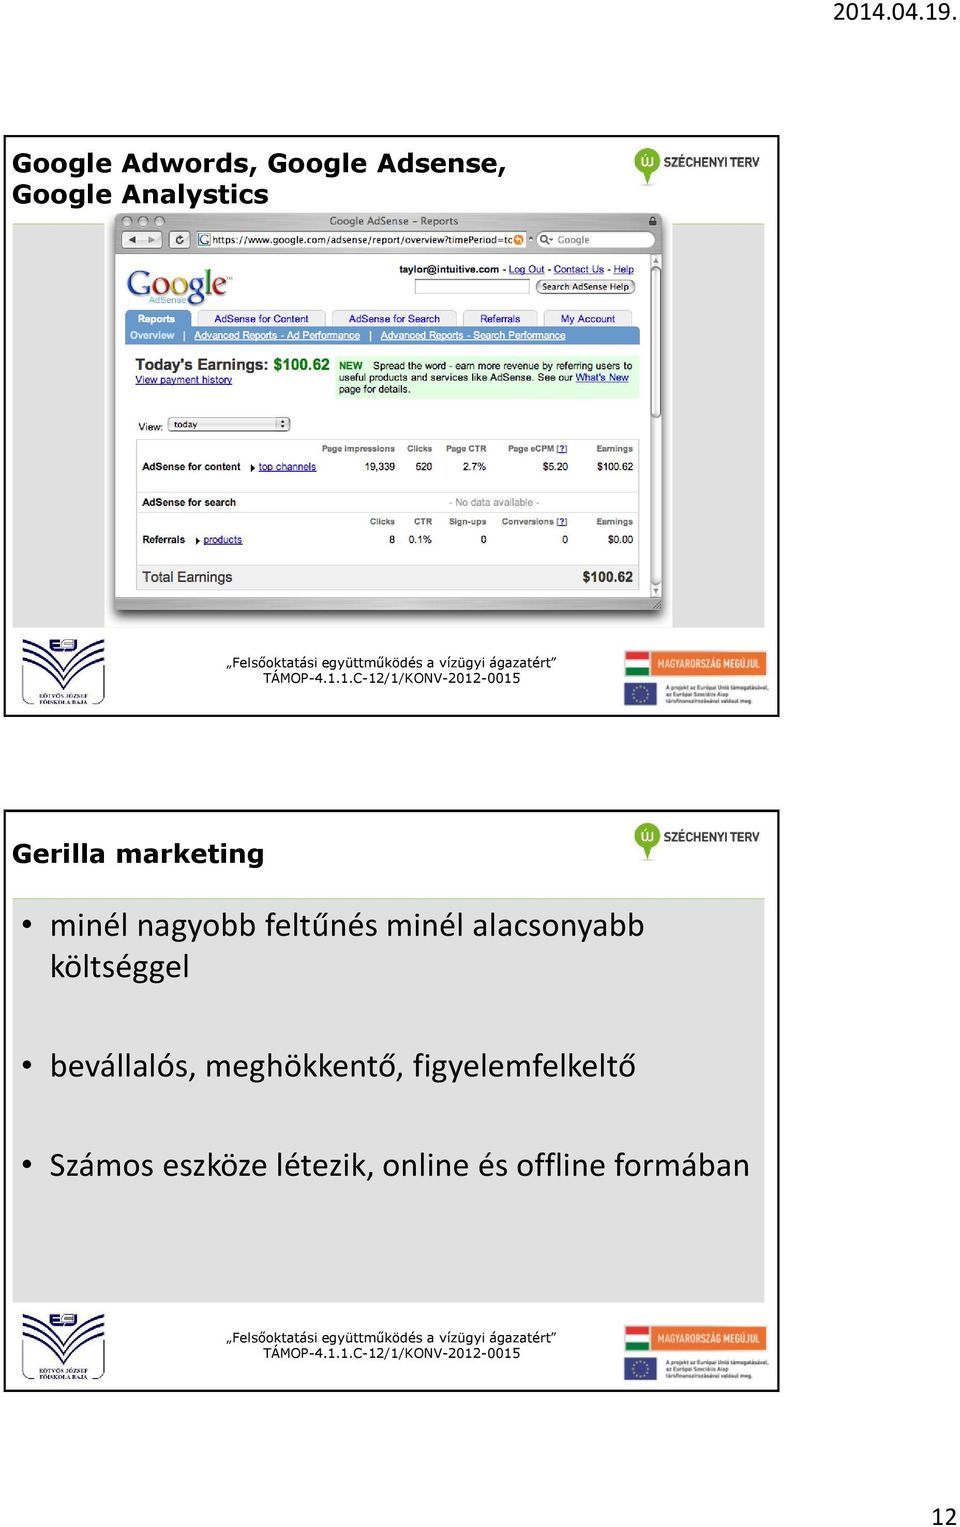This screenshot has height=1527, width=960.
Task: Click the page number 12
Action: pos(944,1516)
